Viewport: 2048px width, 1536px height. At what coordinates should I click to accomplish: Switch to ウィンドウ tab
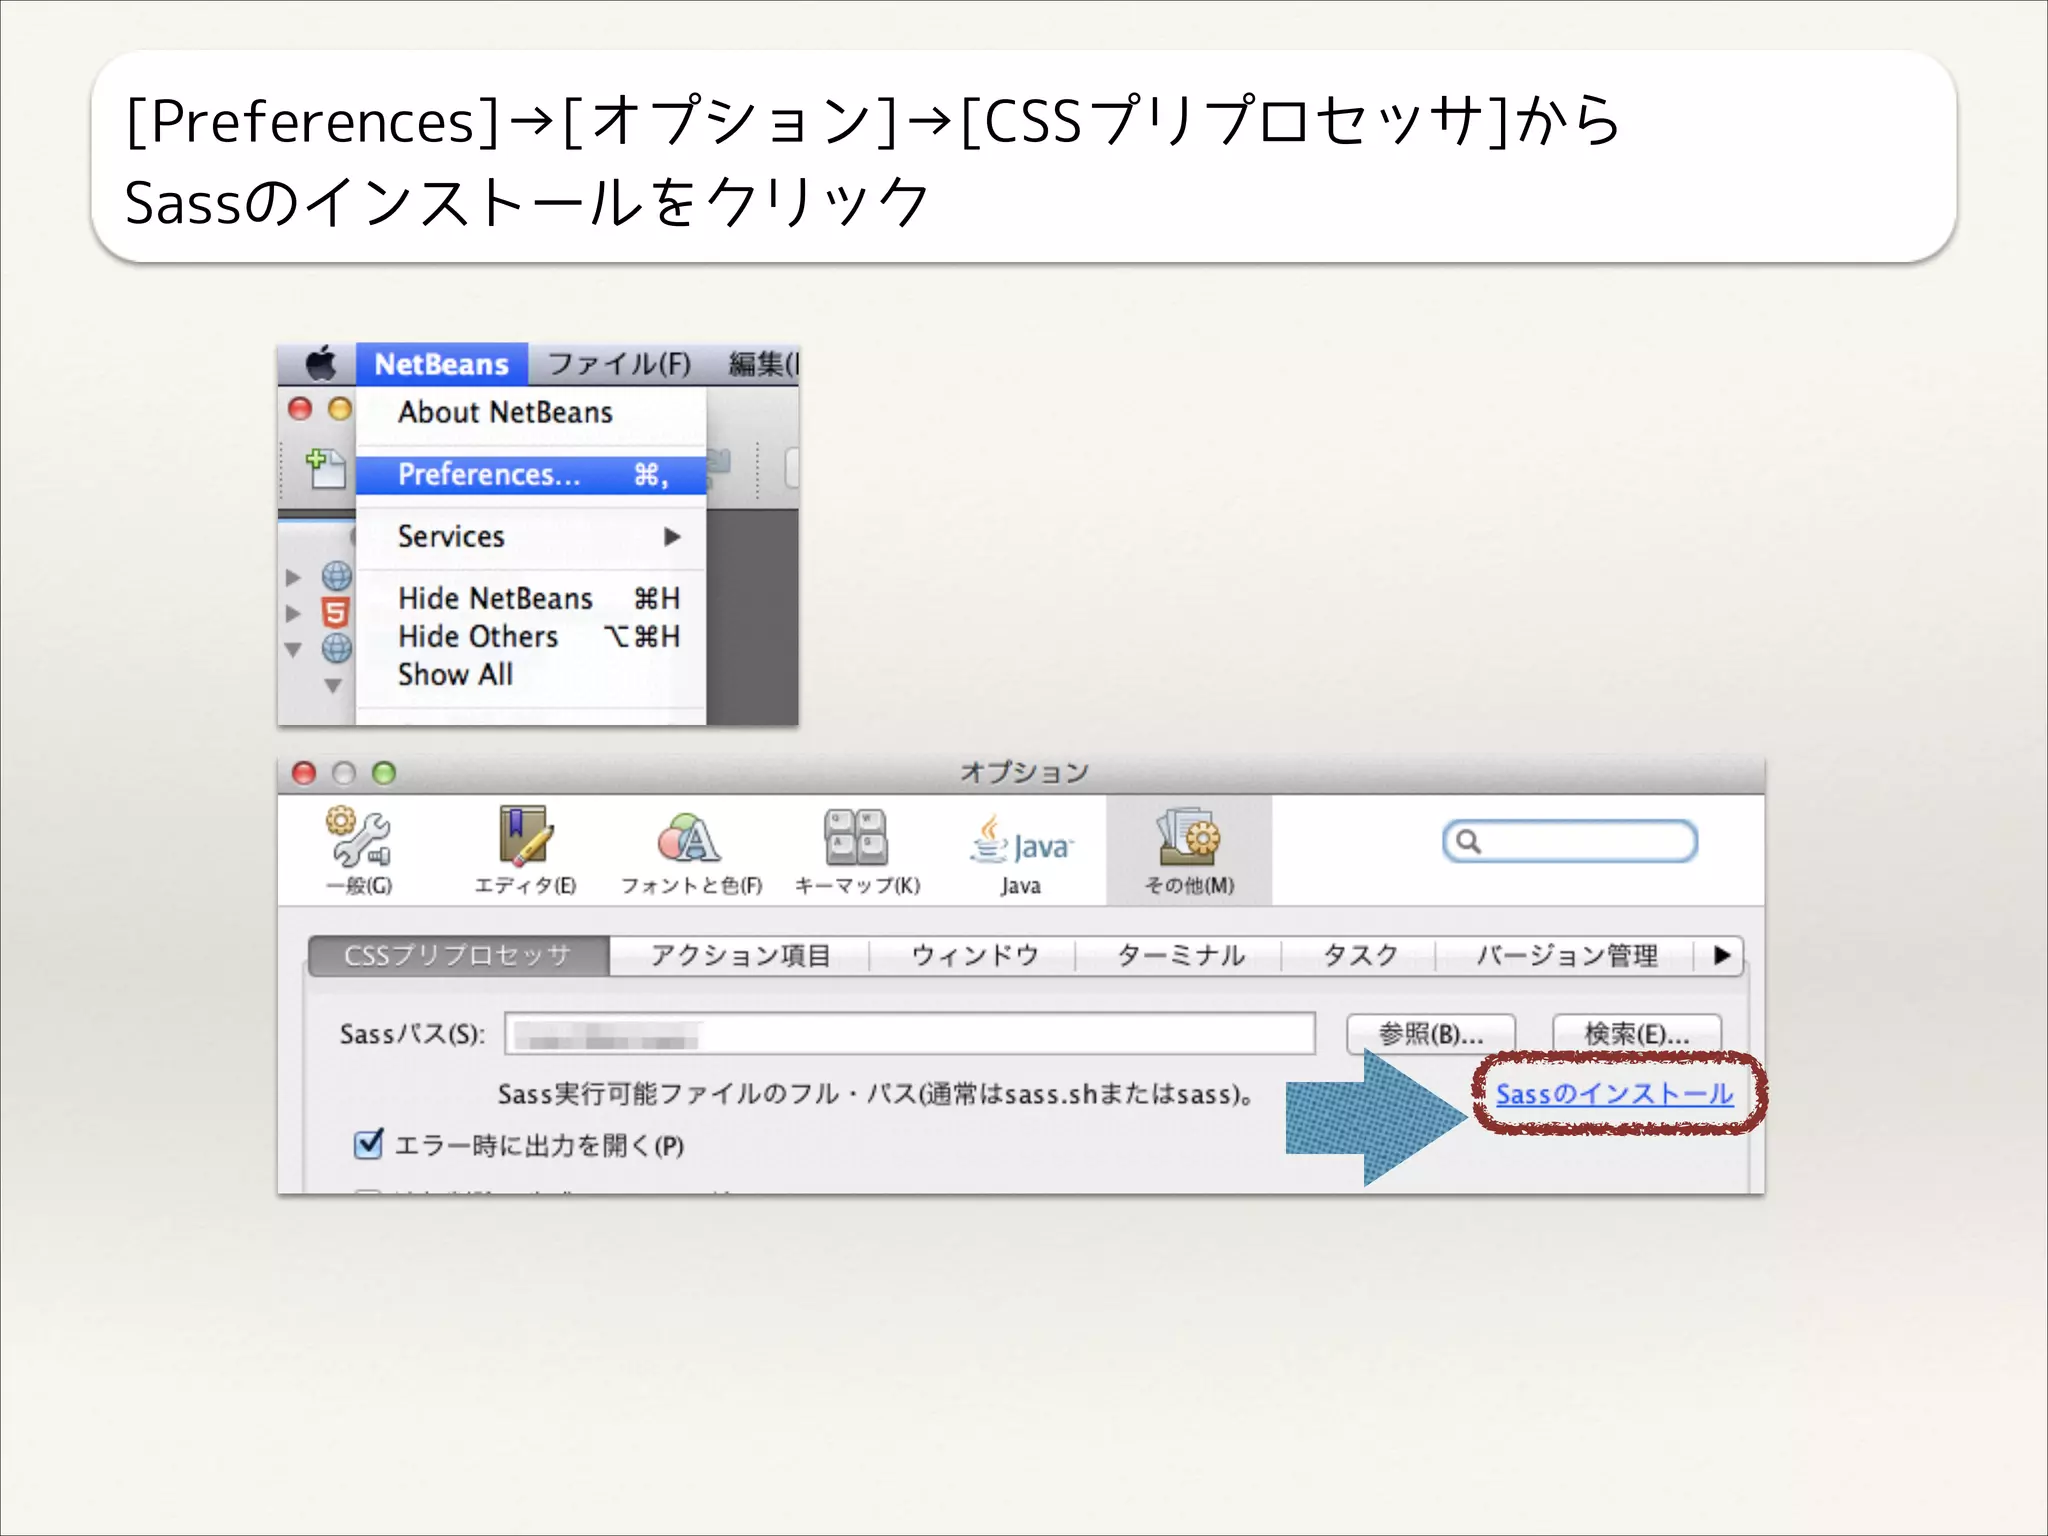tap(974, 956)
